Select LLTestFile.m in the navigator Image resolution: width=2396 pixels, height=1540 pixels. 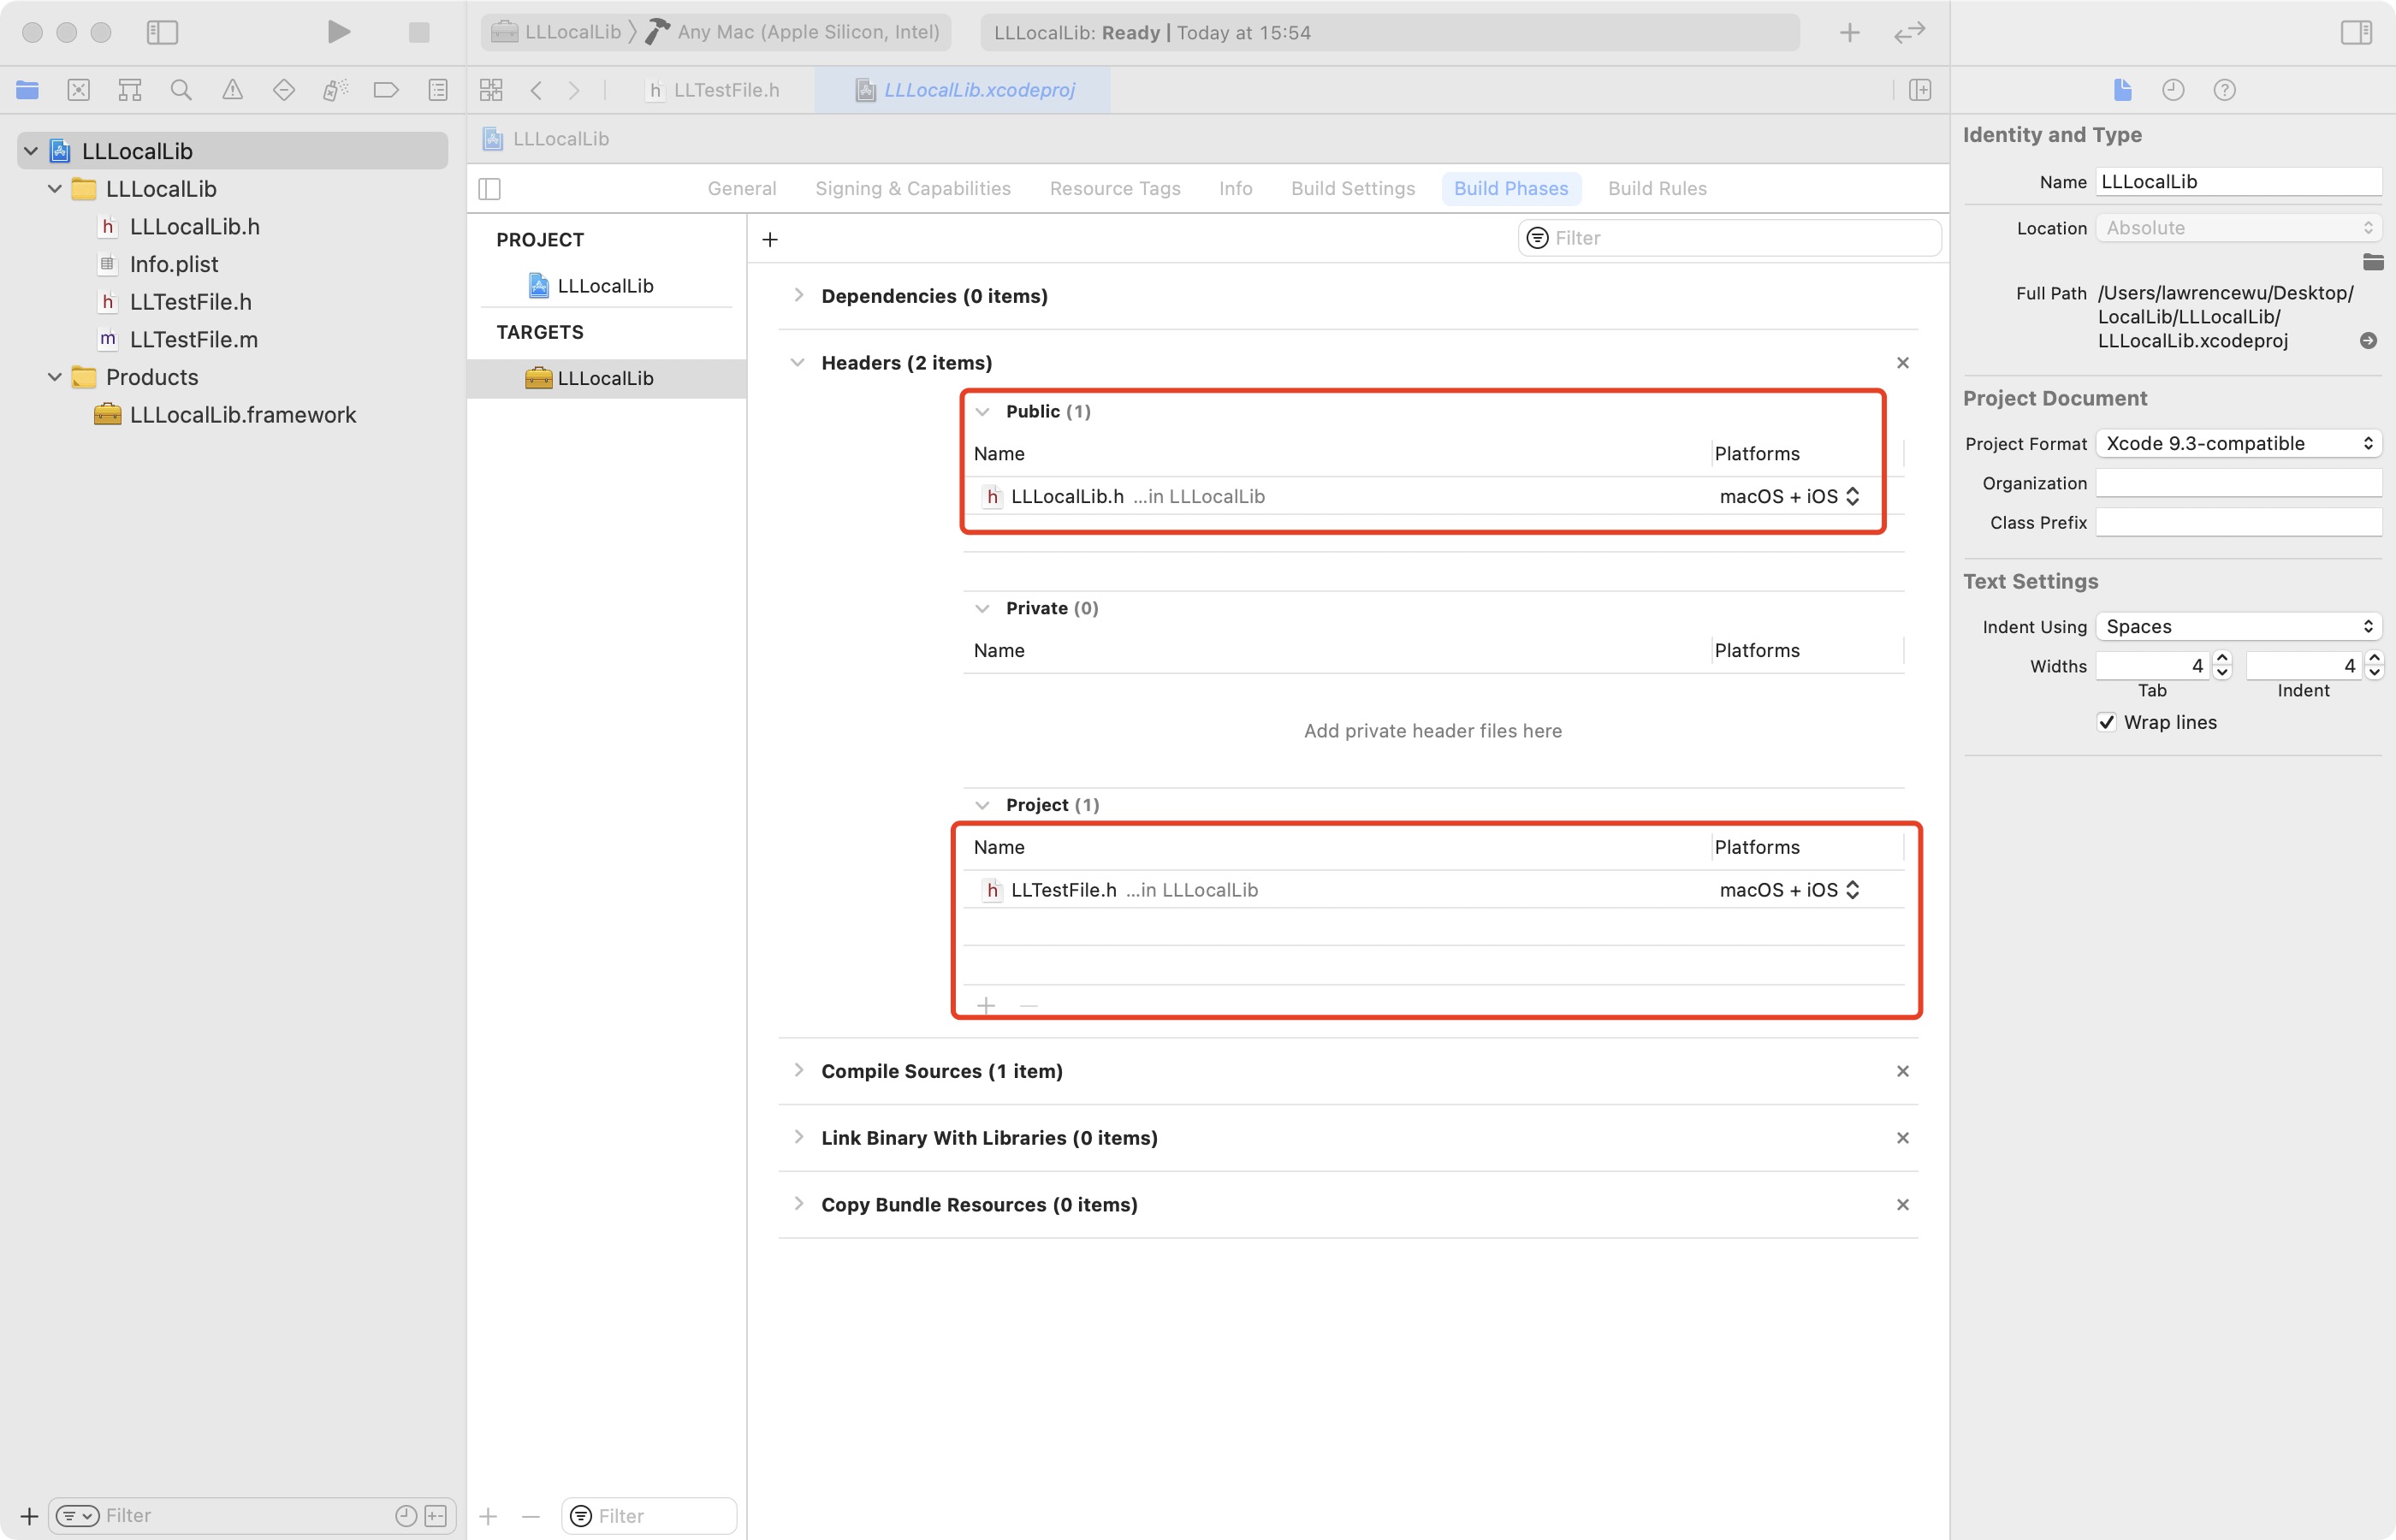tap(194, 340)
